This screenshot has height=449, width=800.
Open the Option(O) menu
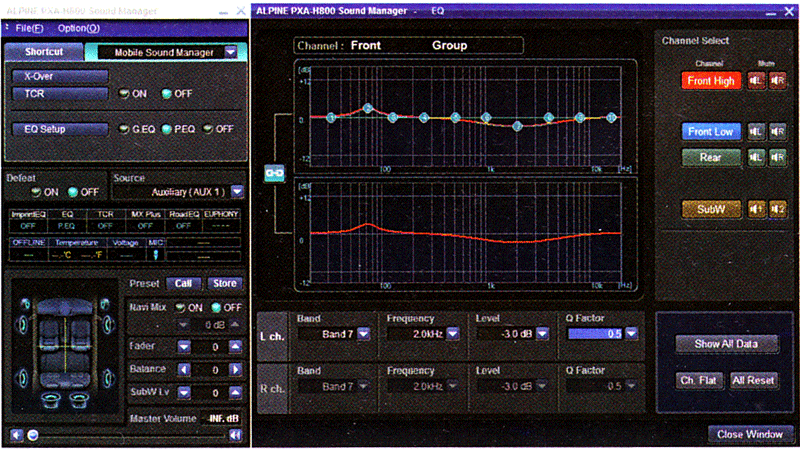point(79,28)
